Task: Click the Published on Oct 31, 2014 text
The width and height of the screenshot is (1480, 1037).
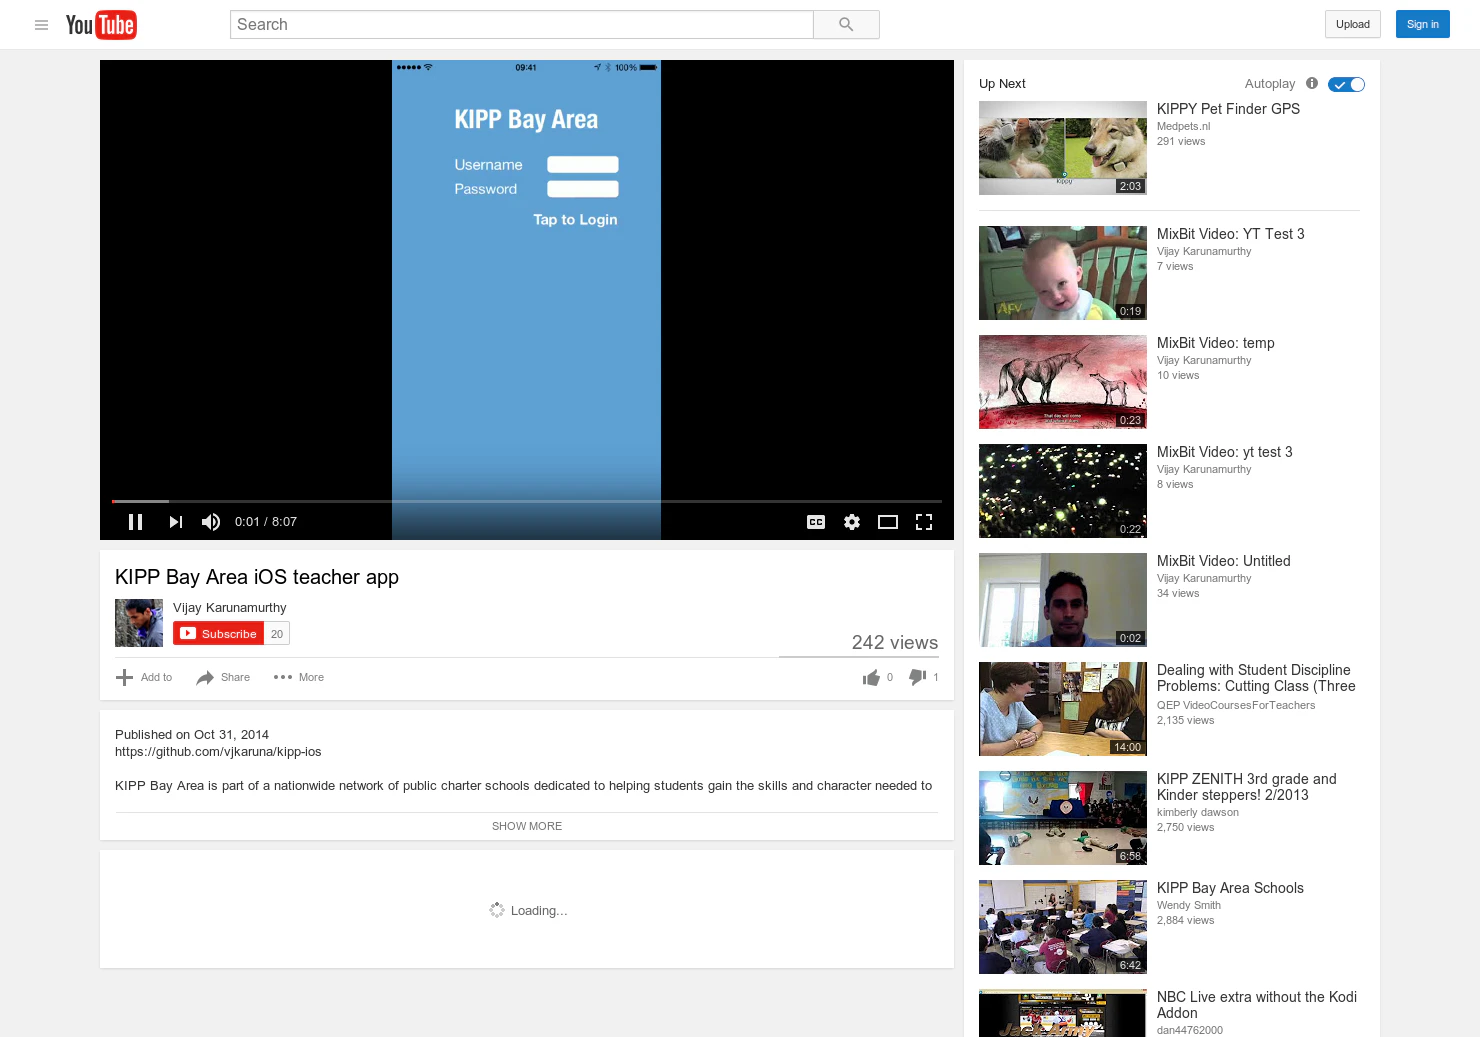Action: (192, 735)
